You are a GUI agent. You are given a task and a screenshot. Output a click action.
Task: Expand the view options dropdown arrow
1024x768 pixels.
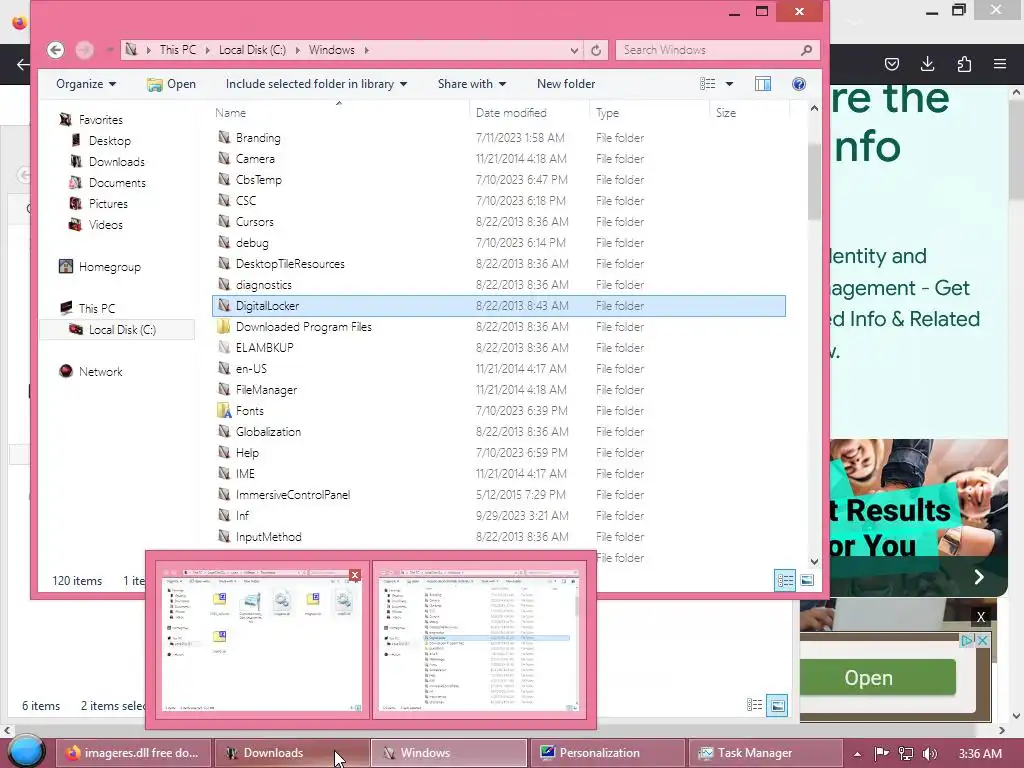729,84
